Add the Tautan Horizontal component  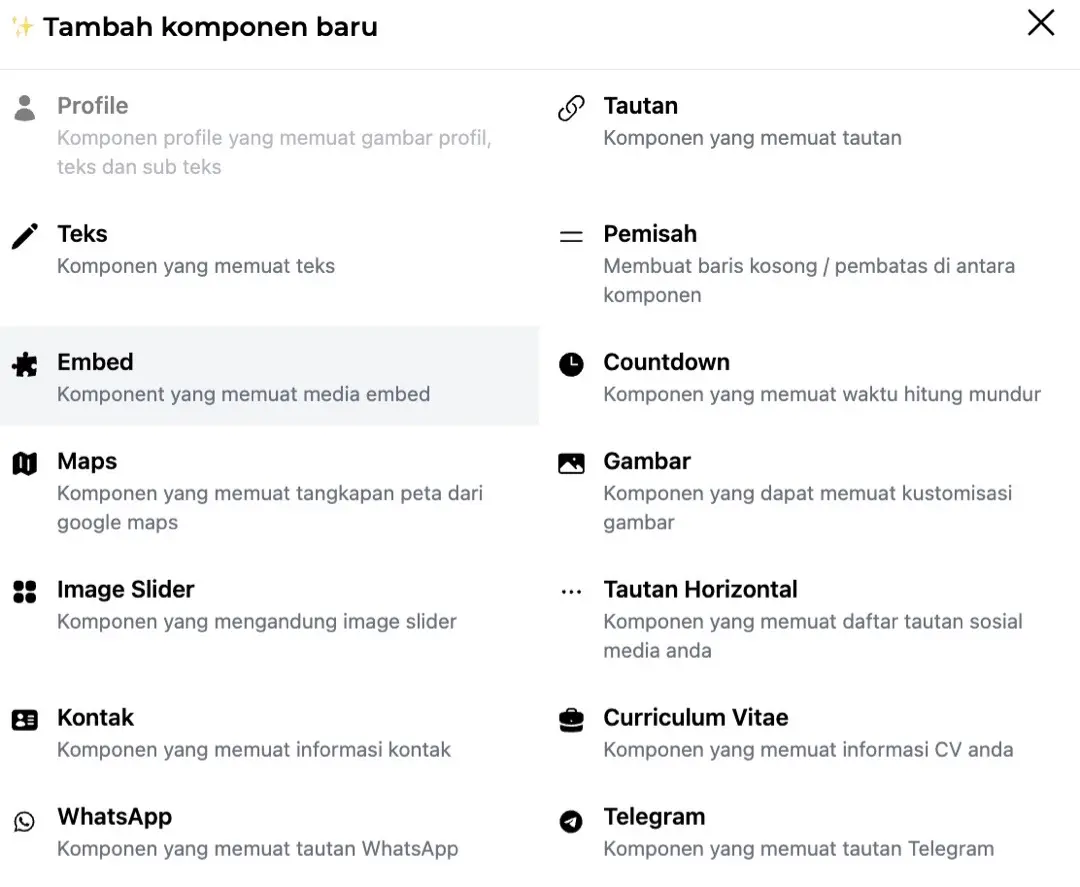[700, 590]
